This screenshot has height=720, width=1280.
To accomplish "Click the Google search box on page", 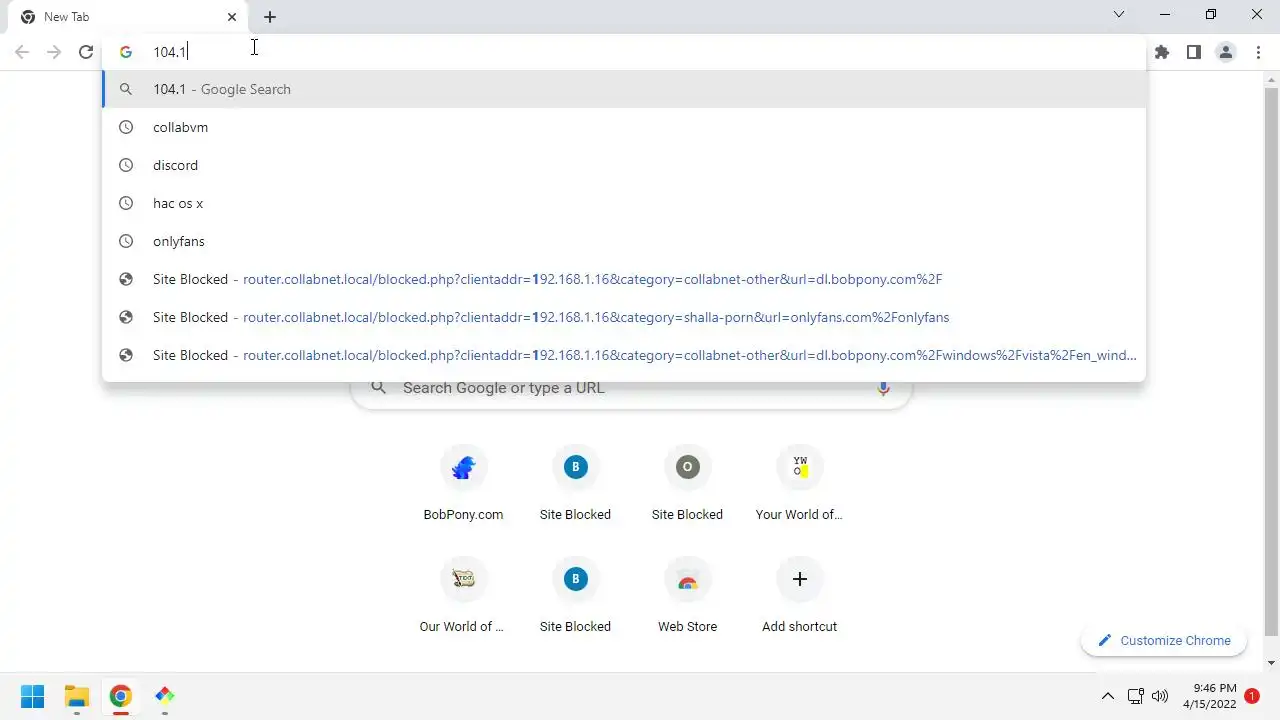I will 631,388.
